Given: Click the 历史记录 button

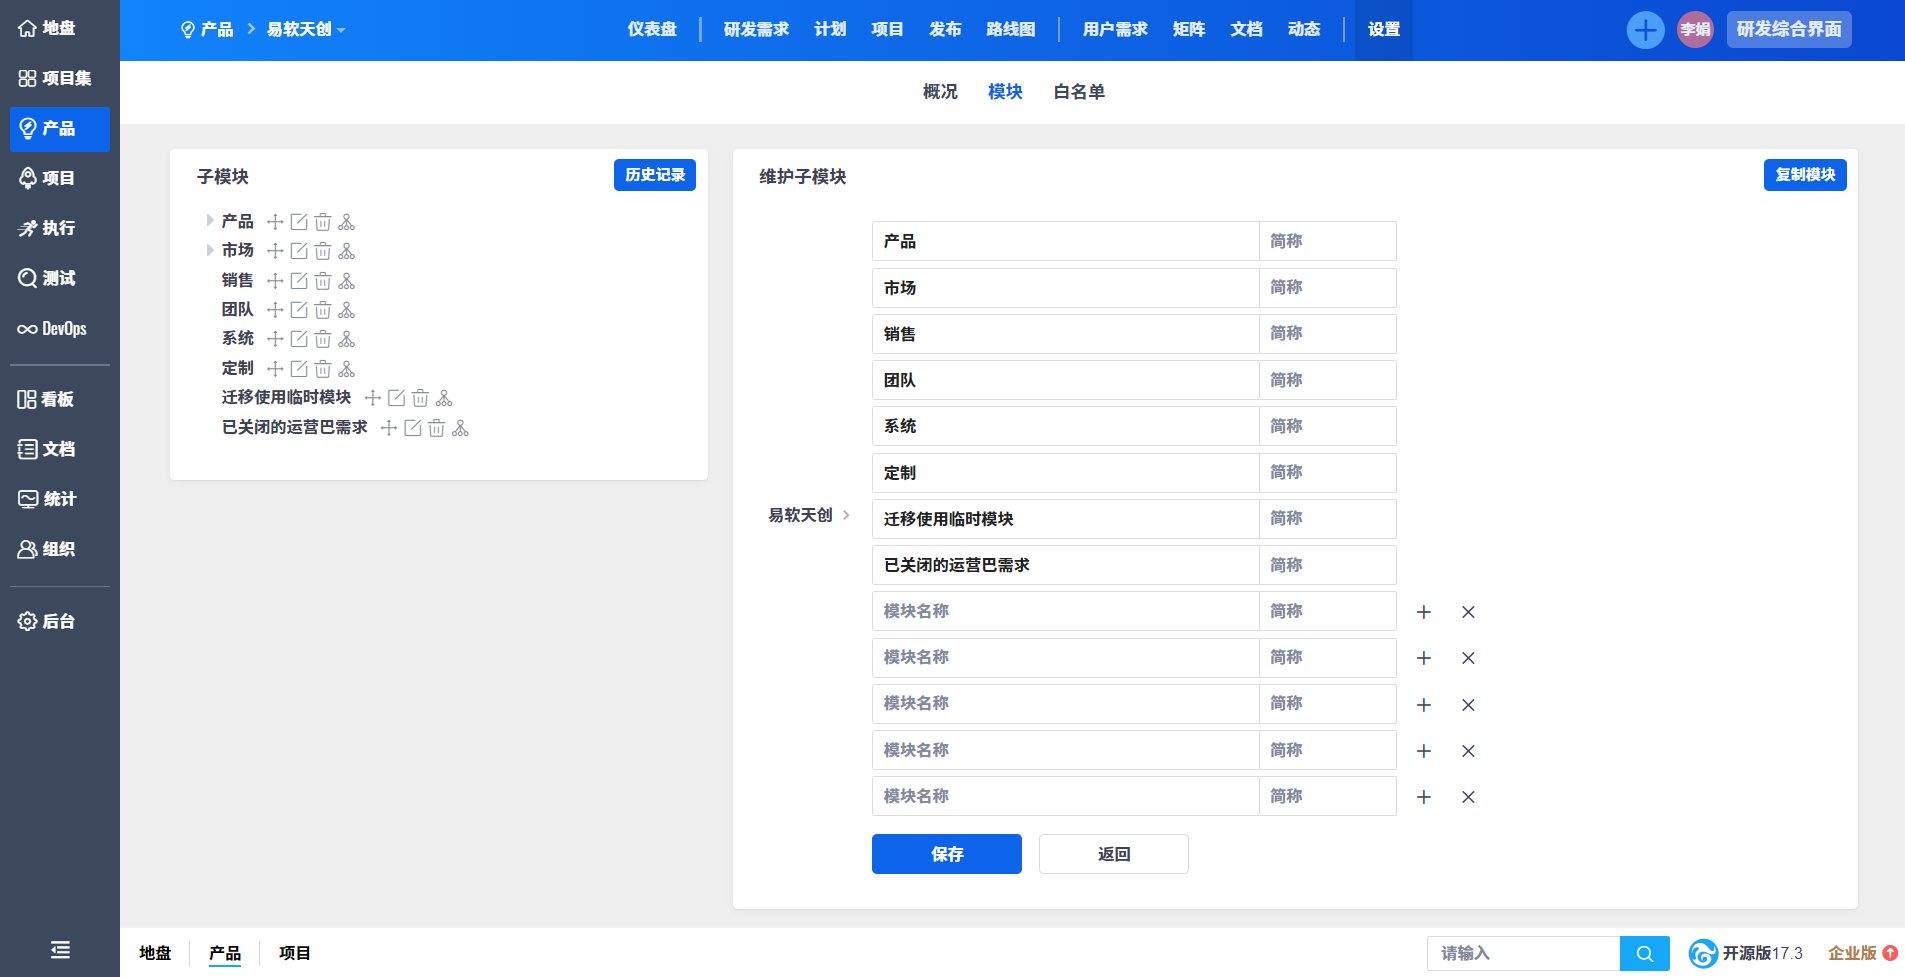Looking at the screenshot, I should click(654, 175).
